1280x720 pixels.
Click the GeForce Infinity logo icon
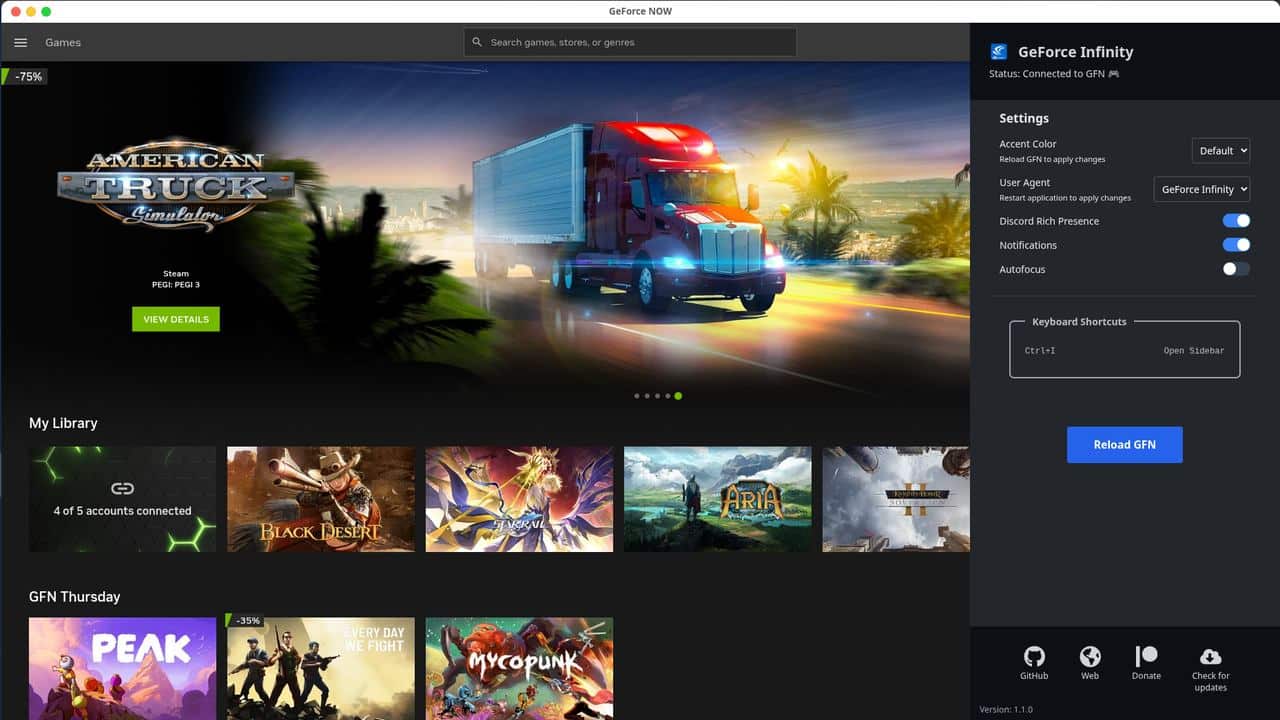click(x=997, y=51)
